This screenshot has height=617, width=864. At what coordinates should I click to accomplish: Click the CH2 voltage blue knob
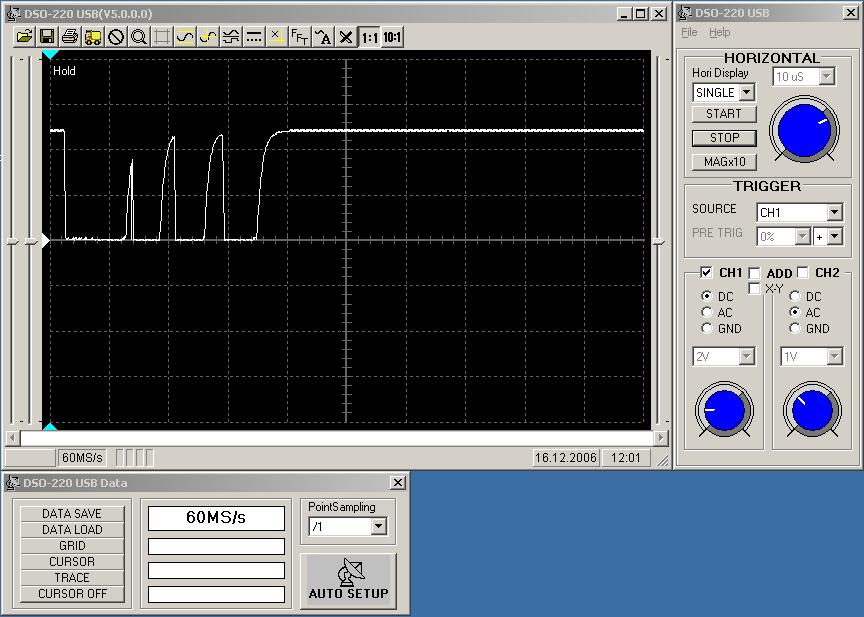pyautogui.click(x=812, y=410)
